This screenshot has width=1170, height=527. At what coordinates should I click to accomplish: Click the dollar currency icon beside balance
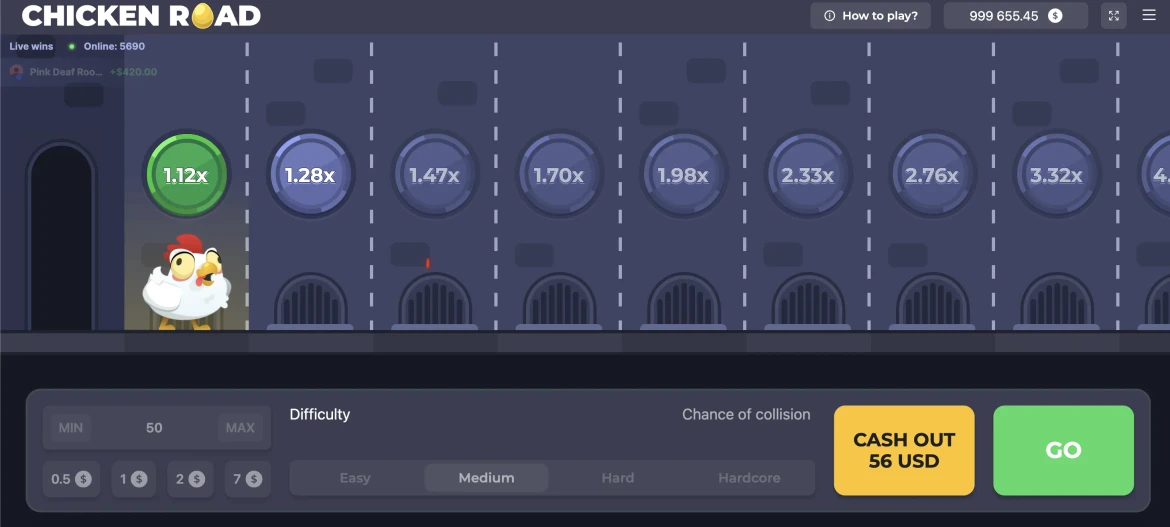tap(1055, 16)
